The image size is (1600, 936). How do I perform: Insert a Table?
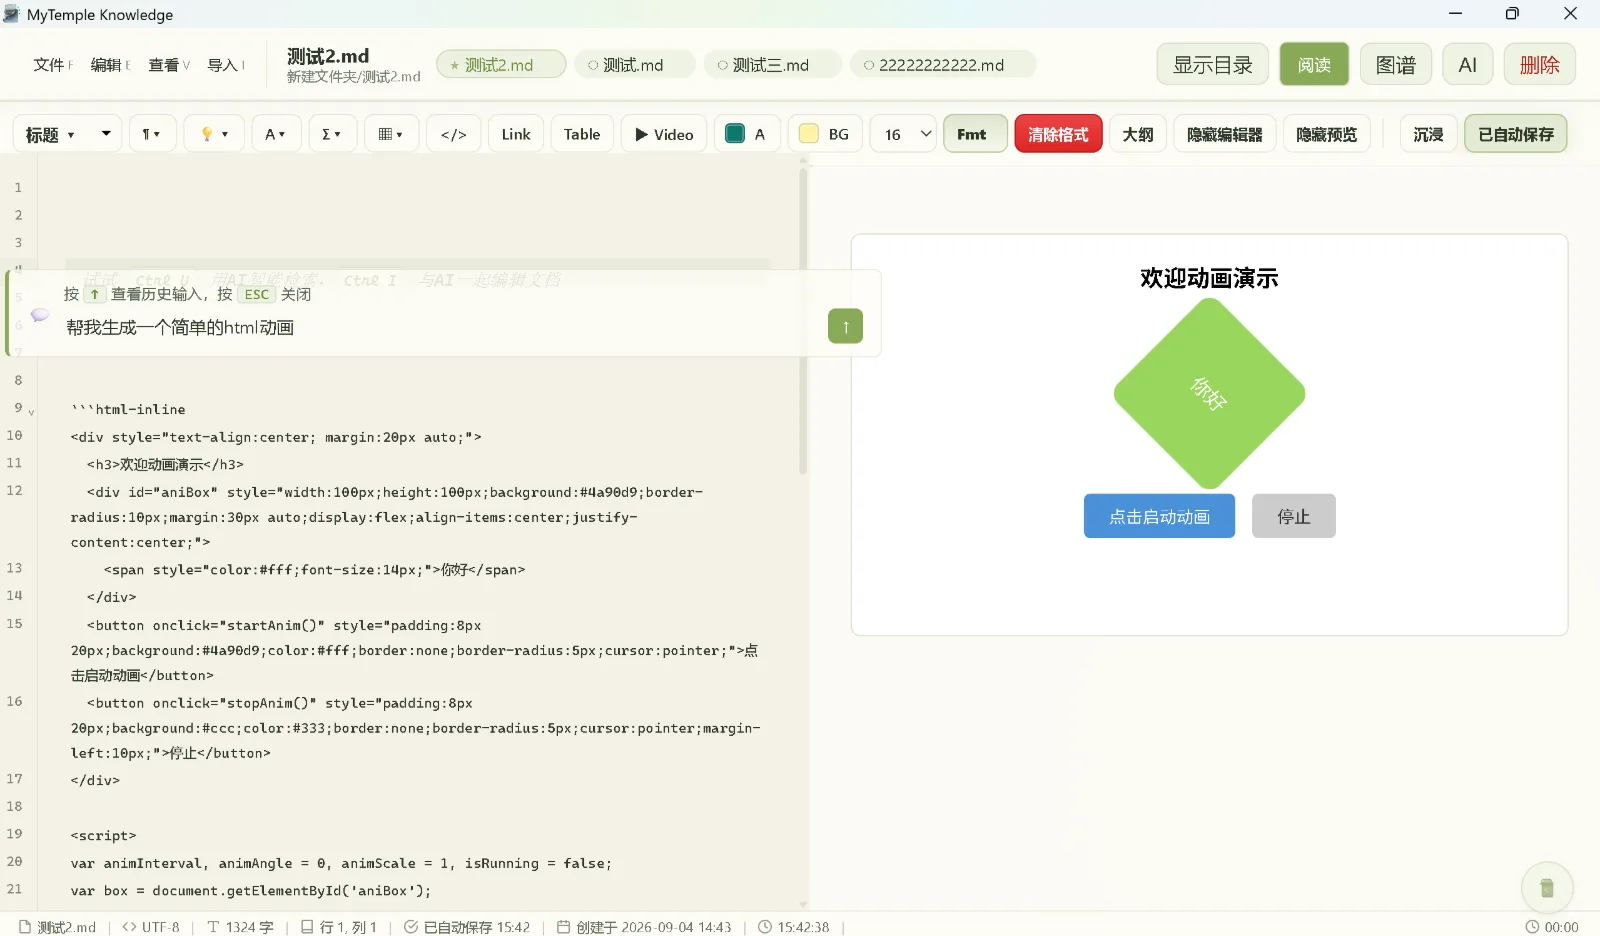coord(582,134)
